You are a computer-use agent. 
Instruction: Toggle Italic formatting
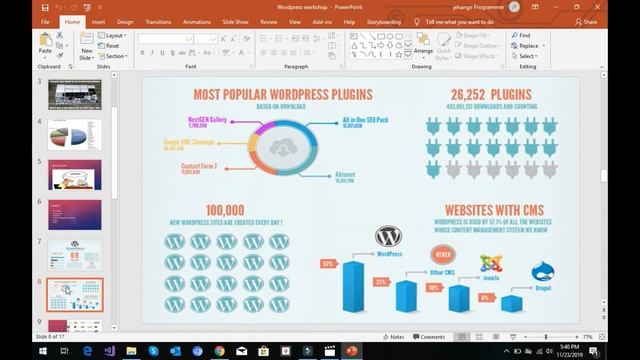click(x=152, y=53)
